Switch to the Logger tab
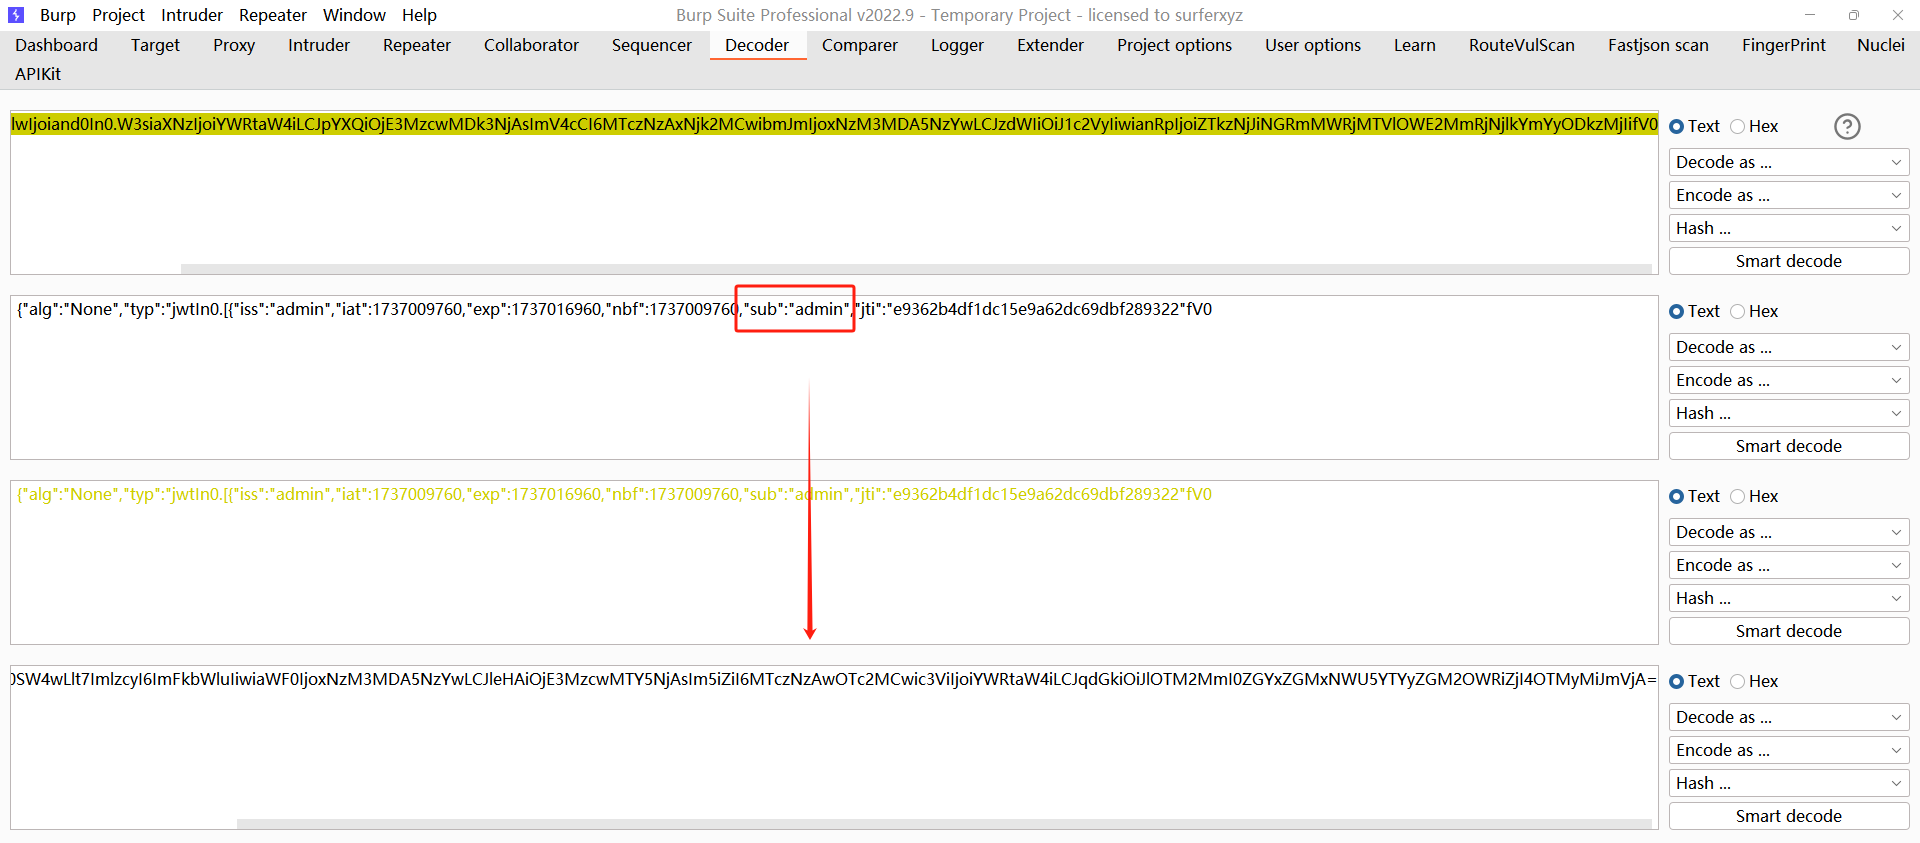 pos(957,45)
